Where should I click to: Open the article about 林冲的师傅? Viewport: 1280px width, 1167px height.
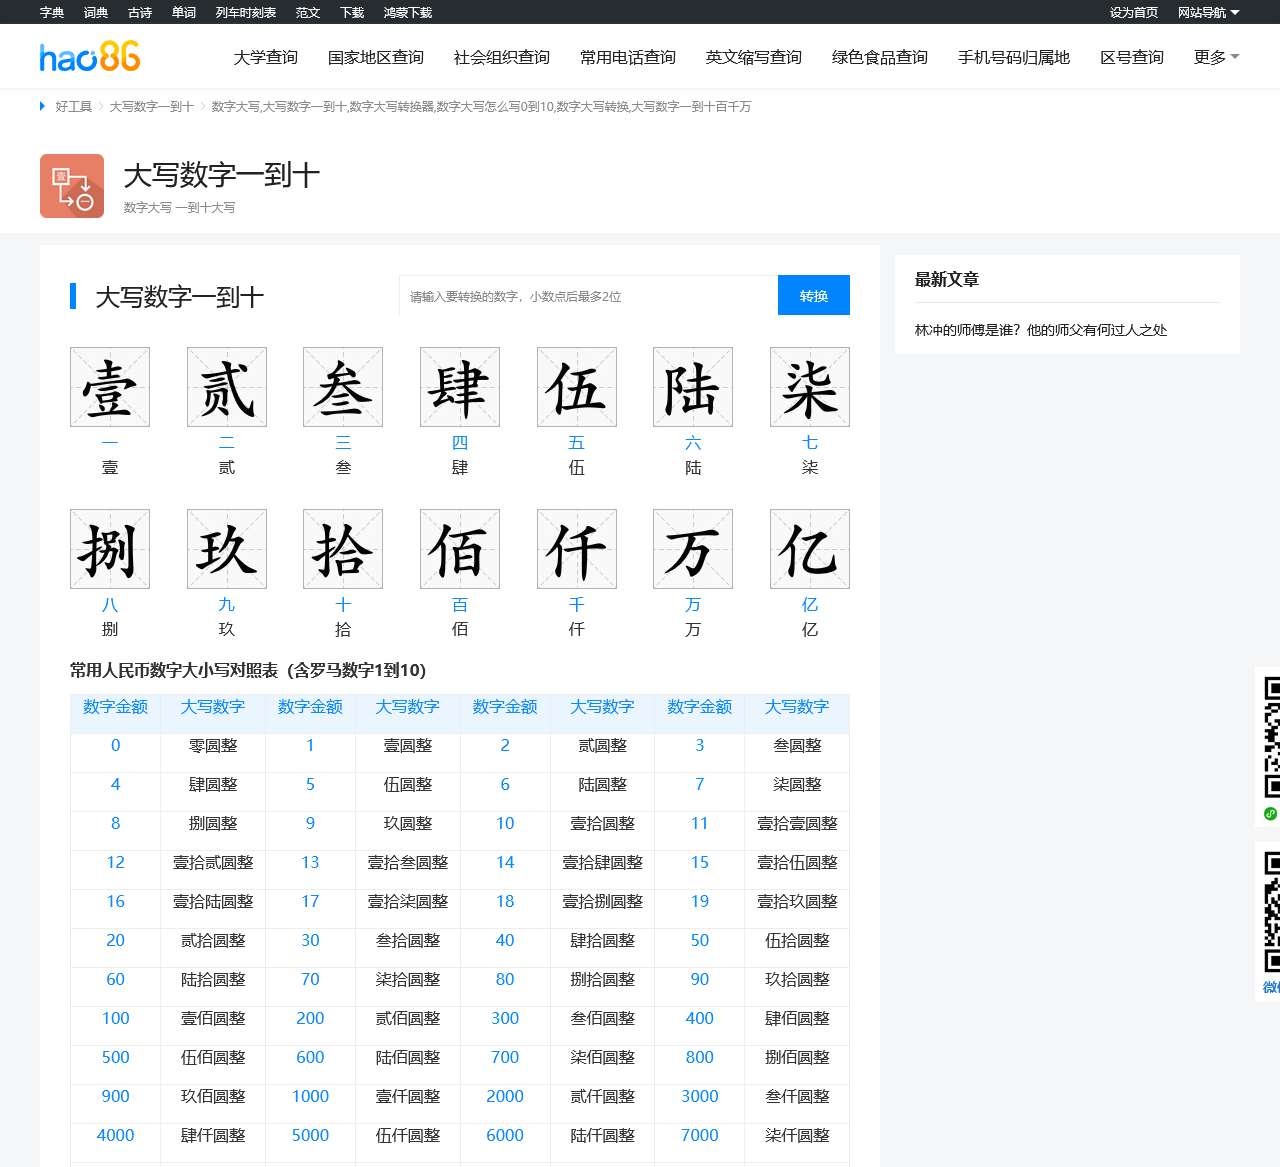click(1040, 330)
